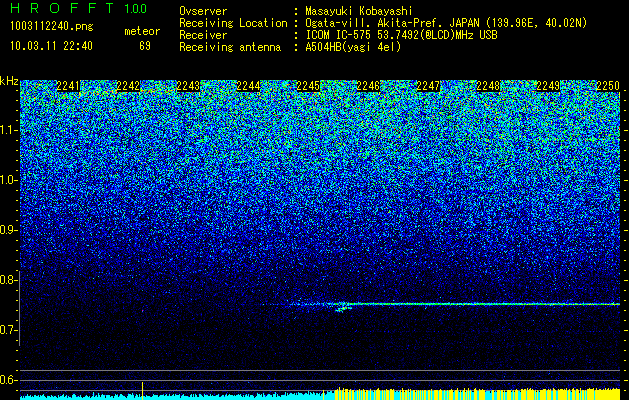Viewport: 629px width, 400px height.
Task: Select the date stamp 10.03.11 22:40
Action: 51,46
